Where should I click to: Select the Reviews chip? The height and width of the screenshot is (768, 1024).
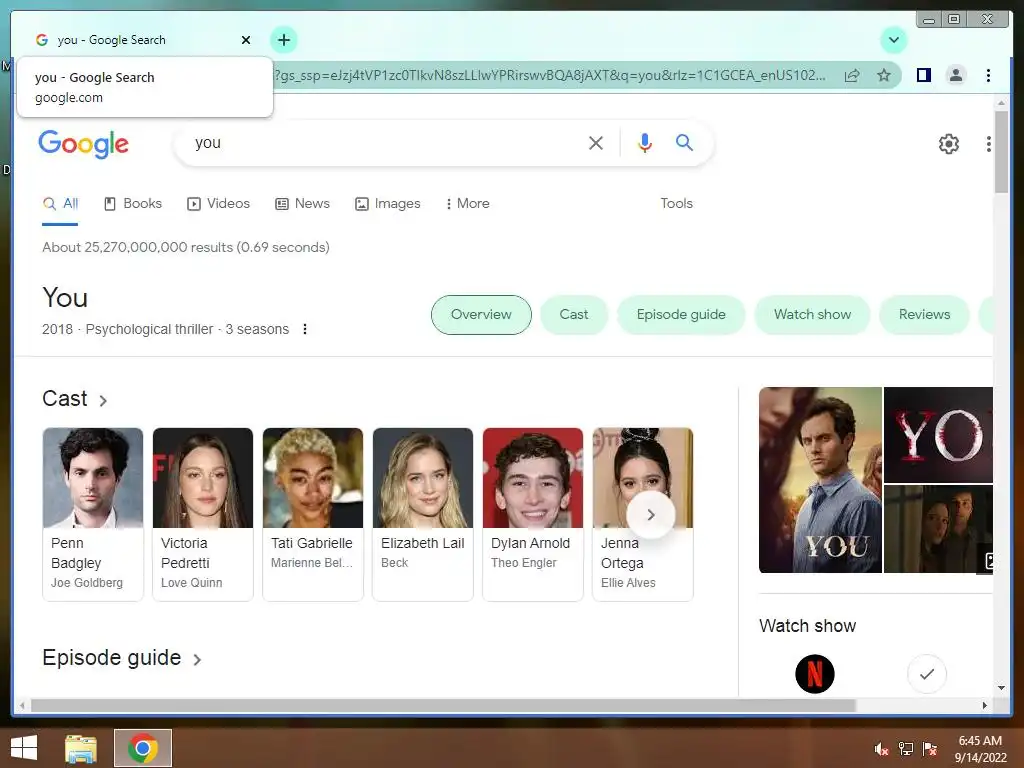click(x=924, y=315)
